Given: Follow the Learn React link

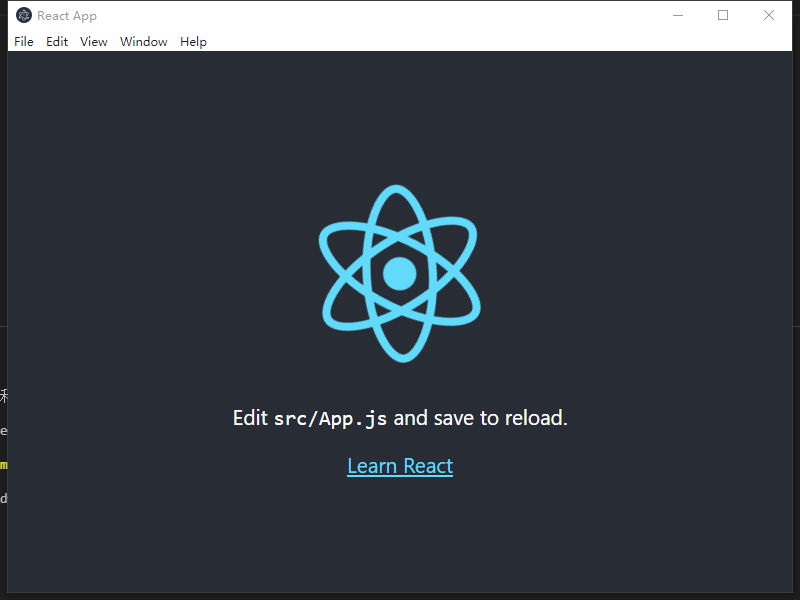Looking at the screenshot, I should click(400, 466).
